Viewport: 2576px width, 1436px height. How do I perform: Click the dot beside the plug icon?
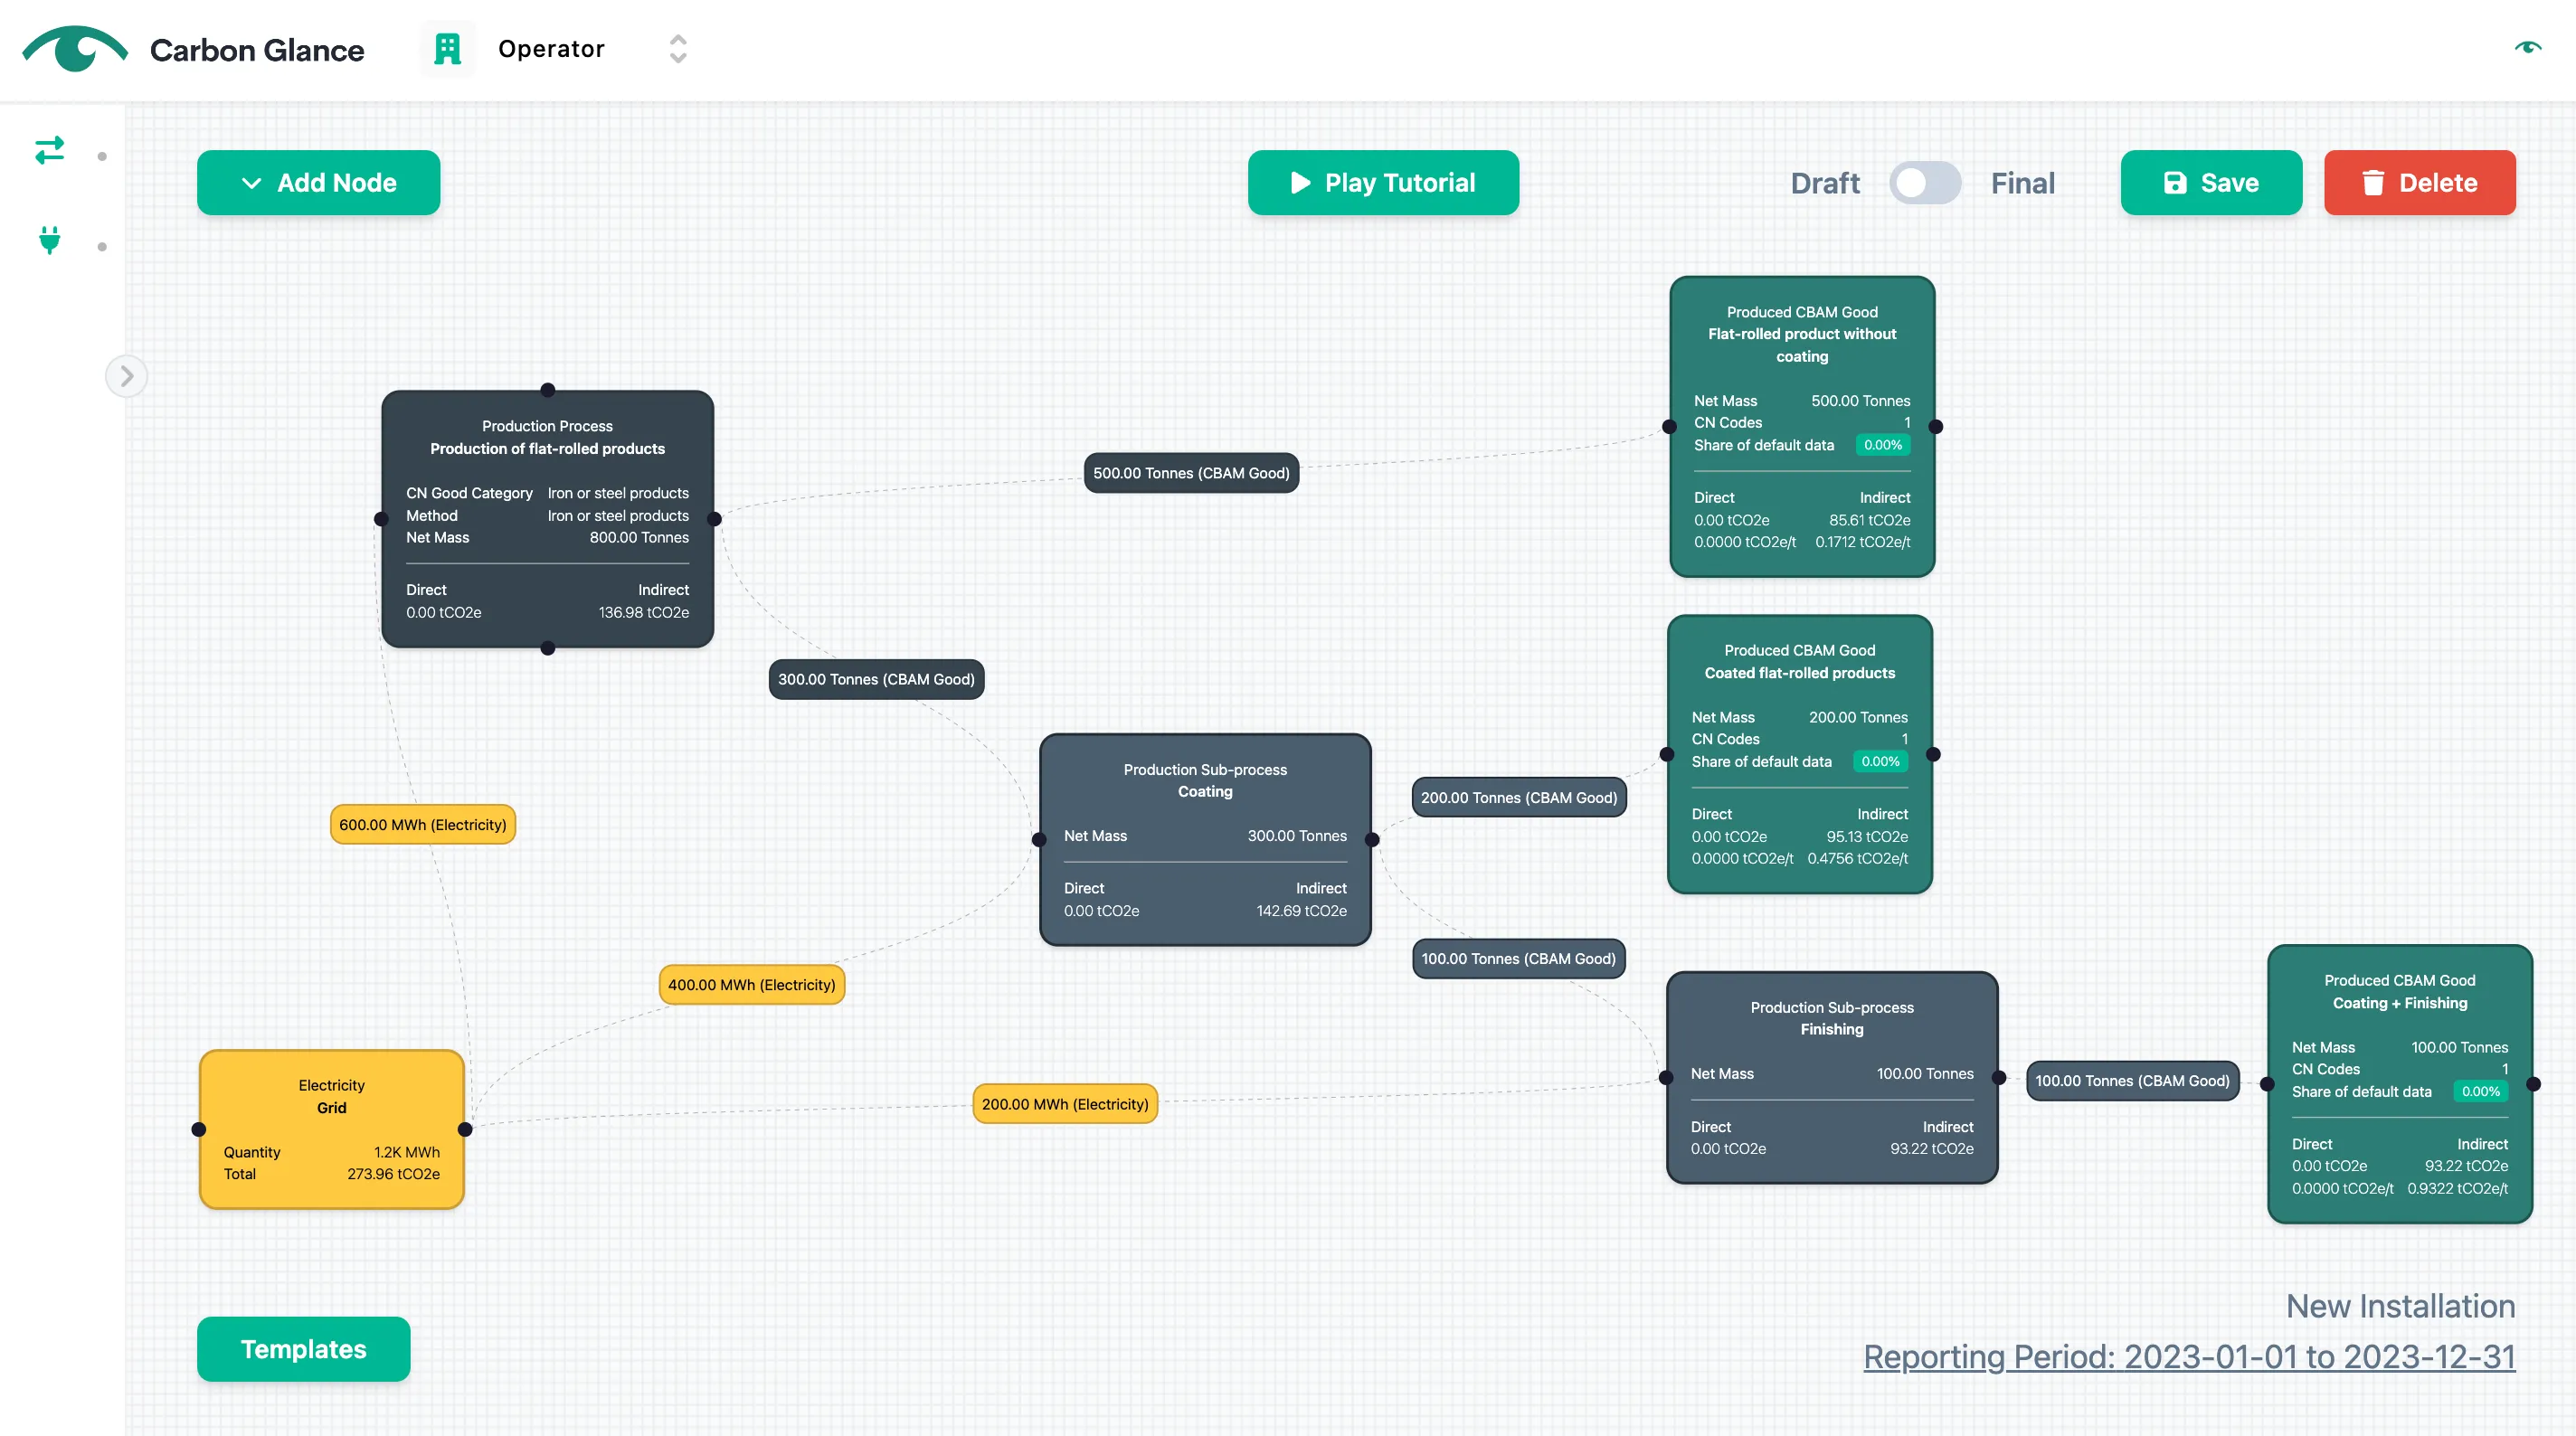(102, 246)
